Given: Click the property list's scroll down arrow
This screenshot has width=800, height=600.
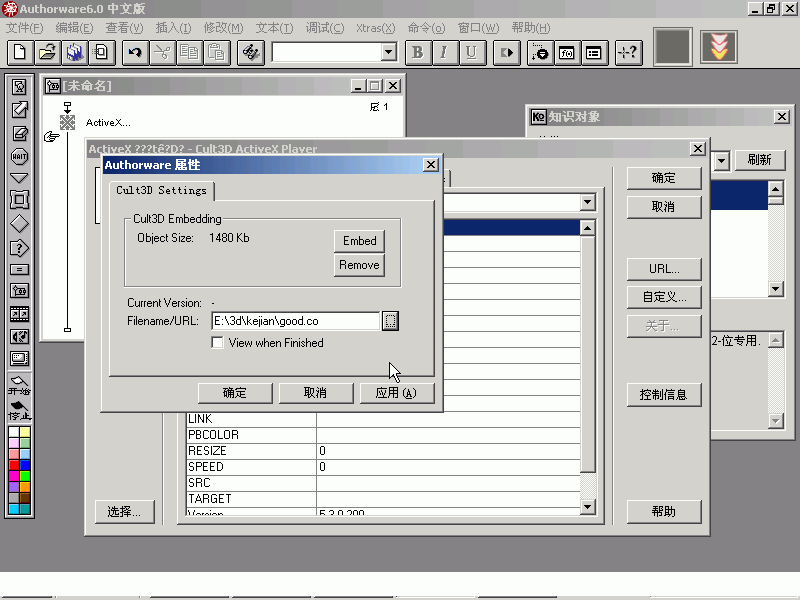Looking at the screenshot, I should [588, 507].
